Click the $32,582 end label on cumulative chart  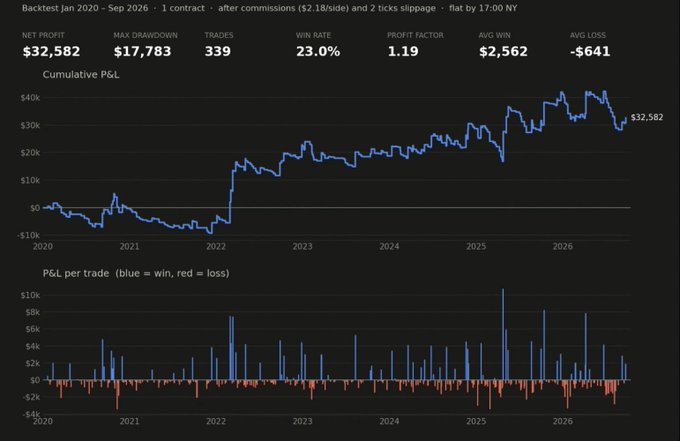point(647,117)
